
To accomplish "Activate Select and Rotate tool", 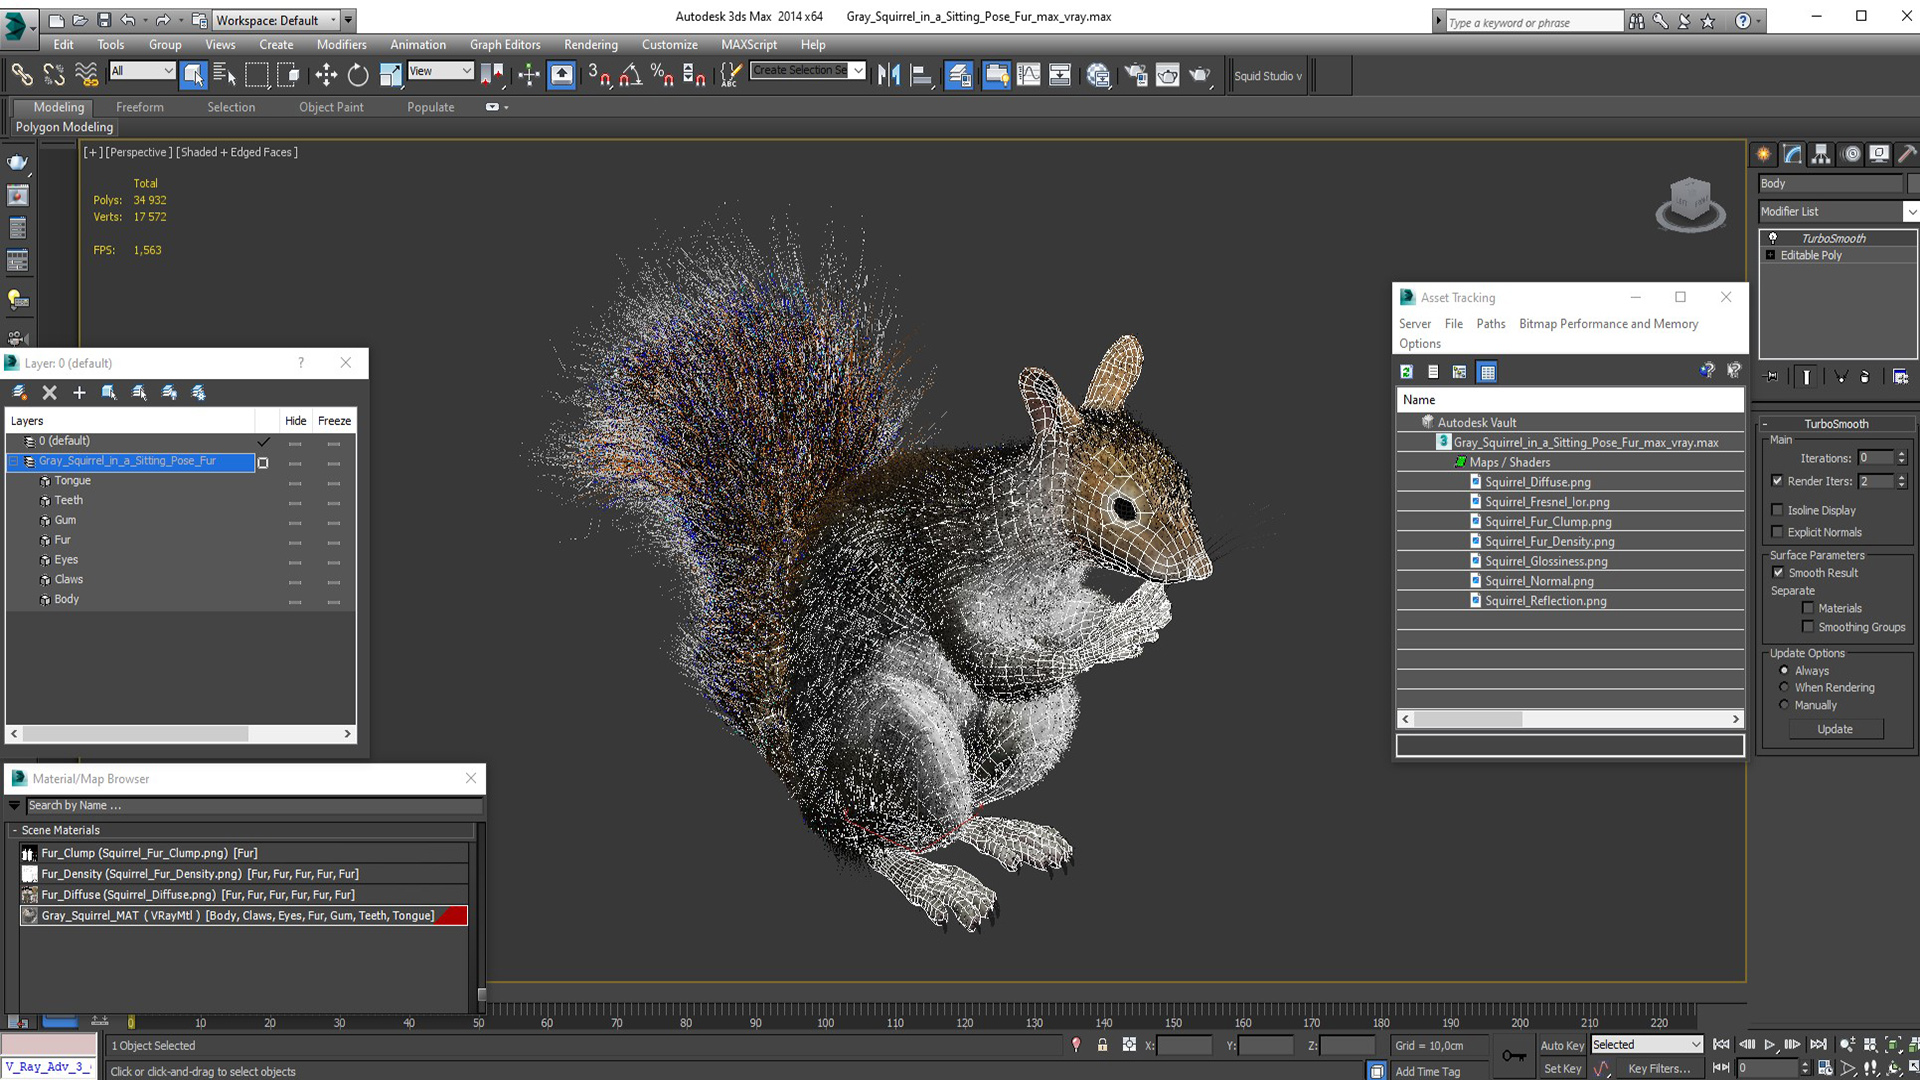I will (x=358, y=75).
